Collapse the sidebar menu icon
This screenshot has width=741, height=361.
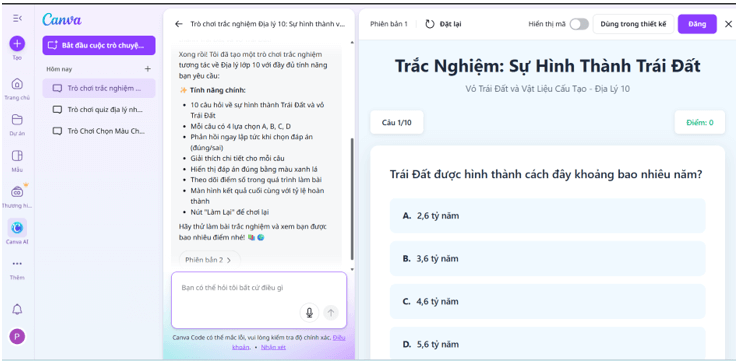pos(17,18)
